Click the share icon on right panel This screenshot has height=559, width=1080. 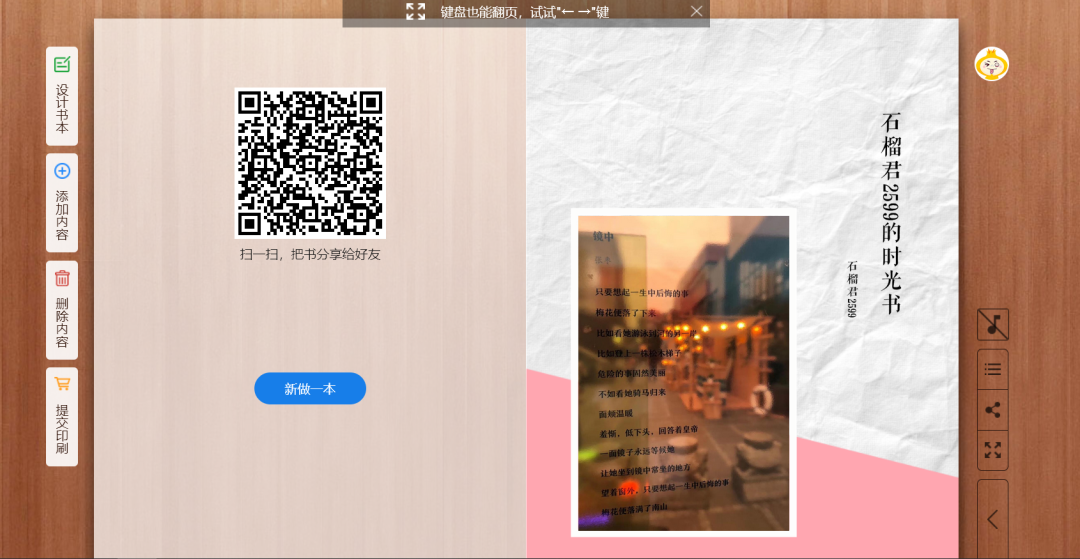(992, 410)
